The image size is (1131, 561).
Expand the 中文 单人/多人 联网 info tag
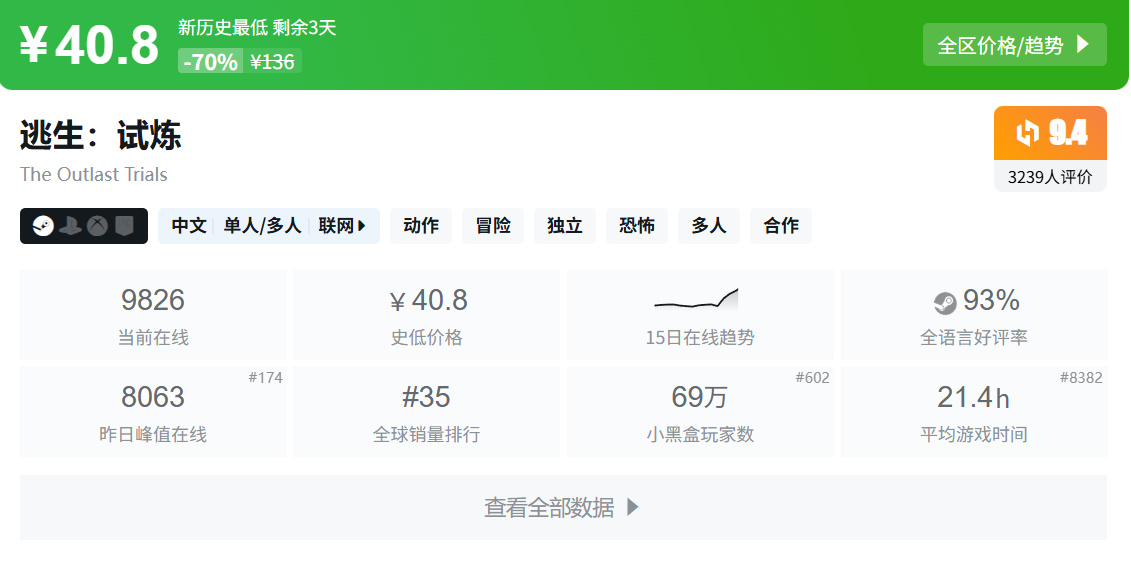coord(269,226)
